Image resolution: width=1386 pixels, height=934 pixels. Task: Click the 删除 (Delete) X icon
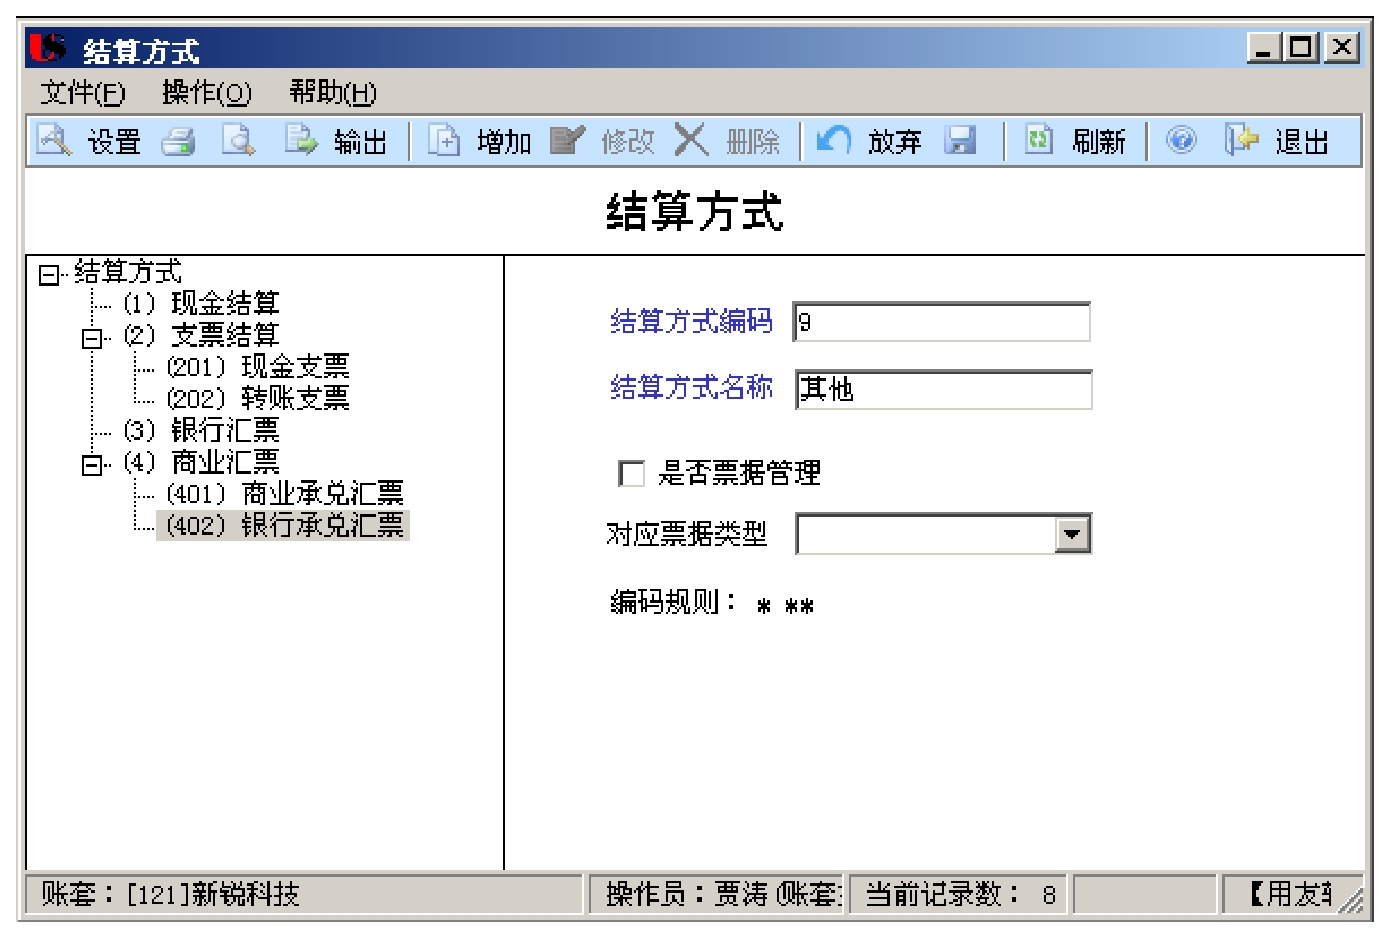(x=691, y=141)
